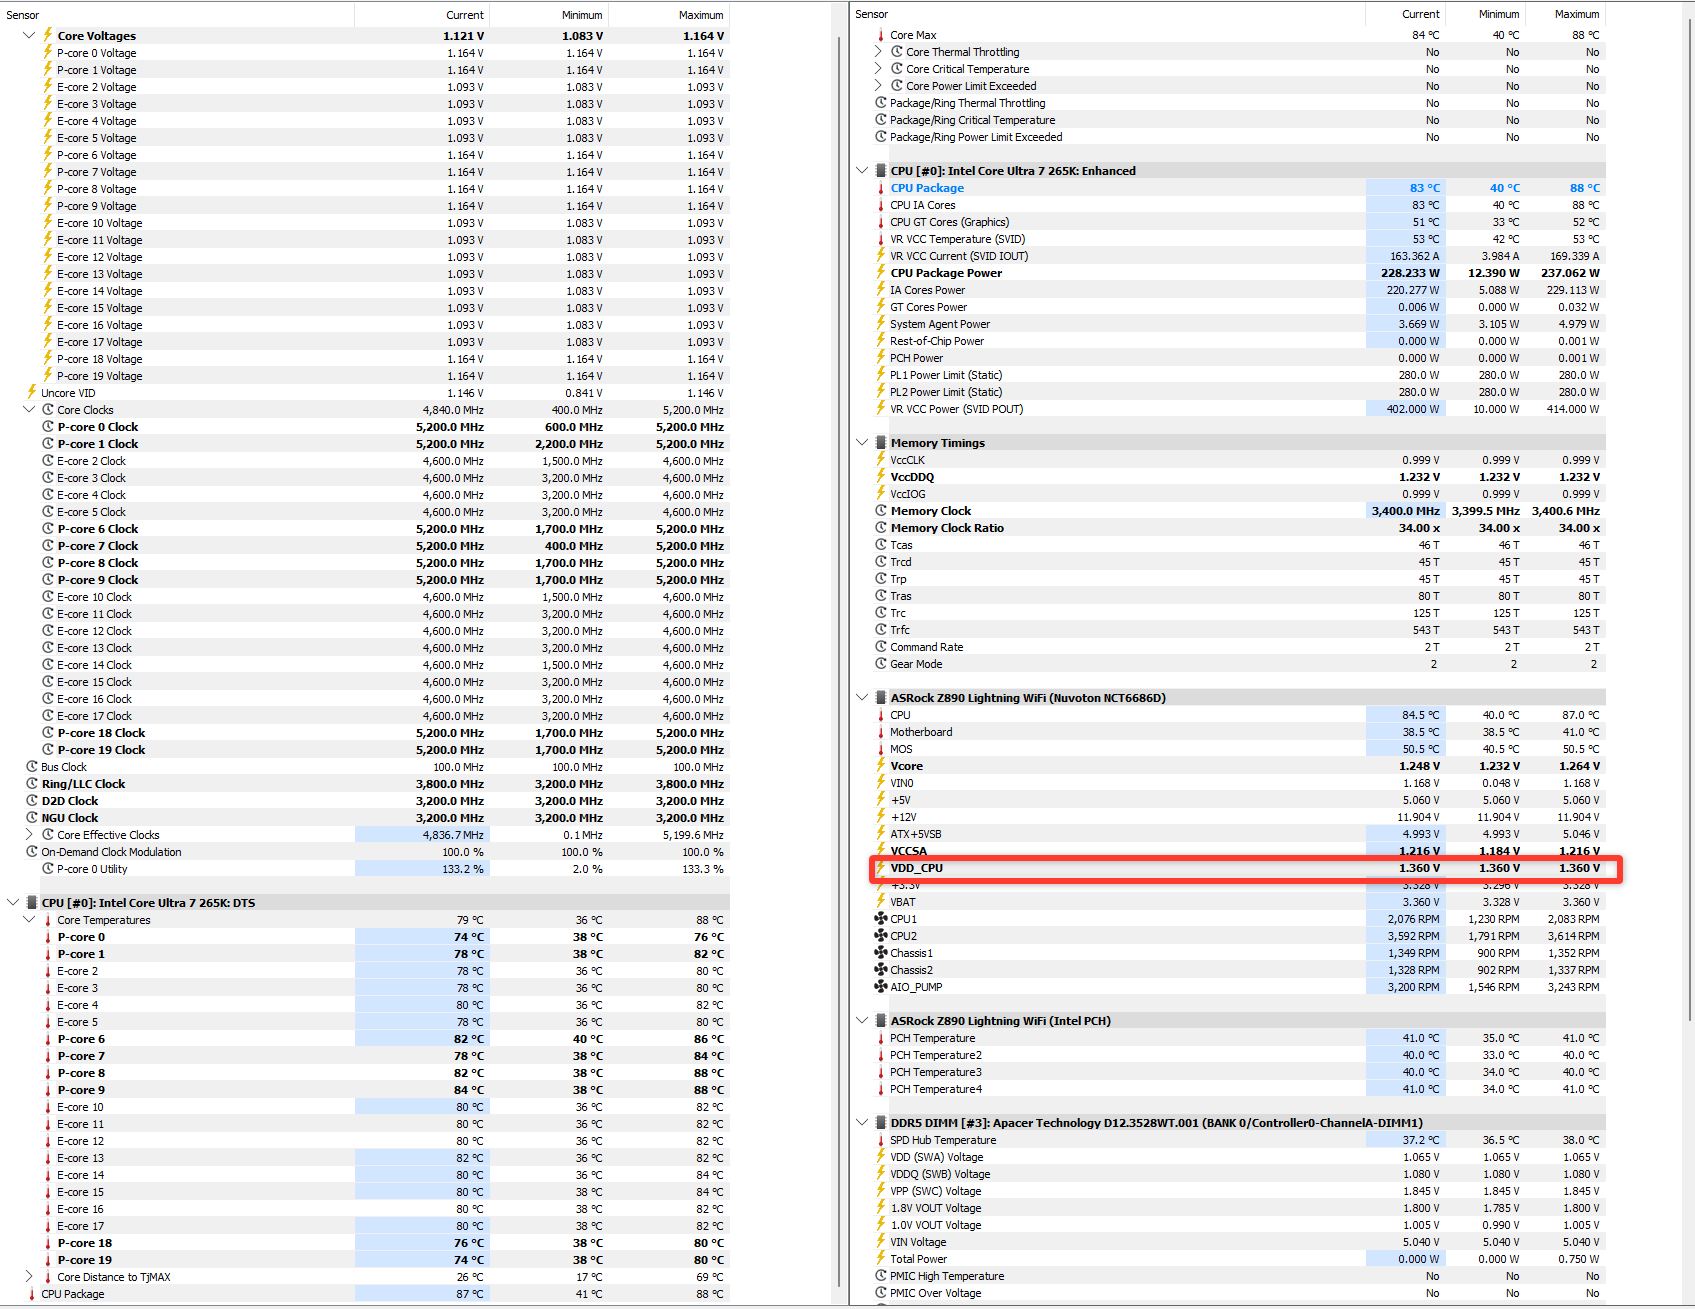The width and height of the screenshot is (1695, 1309).
Task: Collapse the ASRock Nuvoton NCT6686D group
Action: pyautogui.click(x=862, y=697)
